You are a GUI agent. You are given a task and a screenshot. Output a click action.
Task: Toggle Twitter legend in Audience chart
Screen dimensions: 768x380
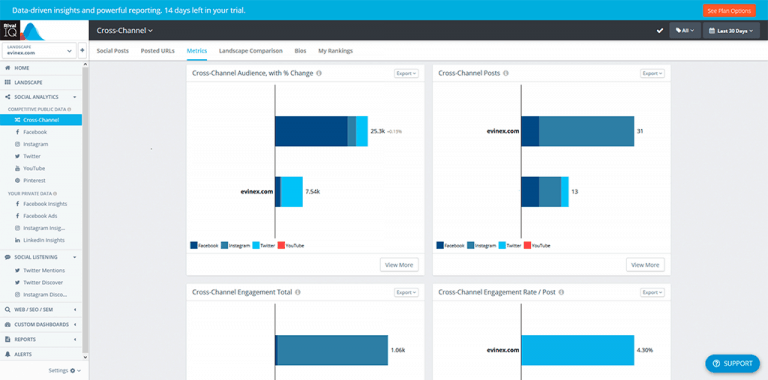264,245
